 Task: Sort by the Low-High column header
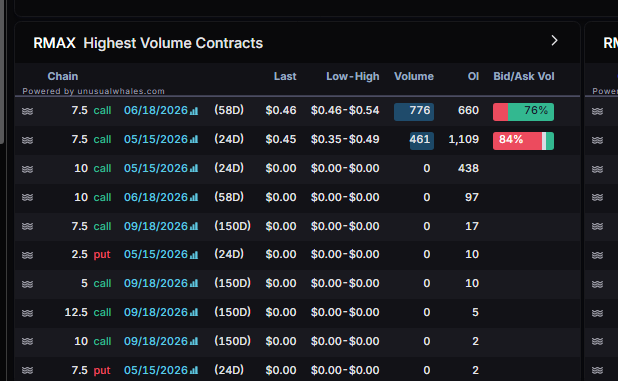pos(352,76)
